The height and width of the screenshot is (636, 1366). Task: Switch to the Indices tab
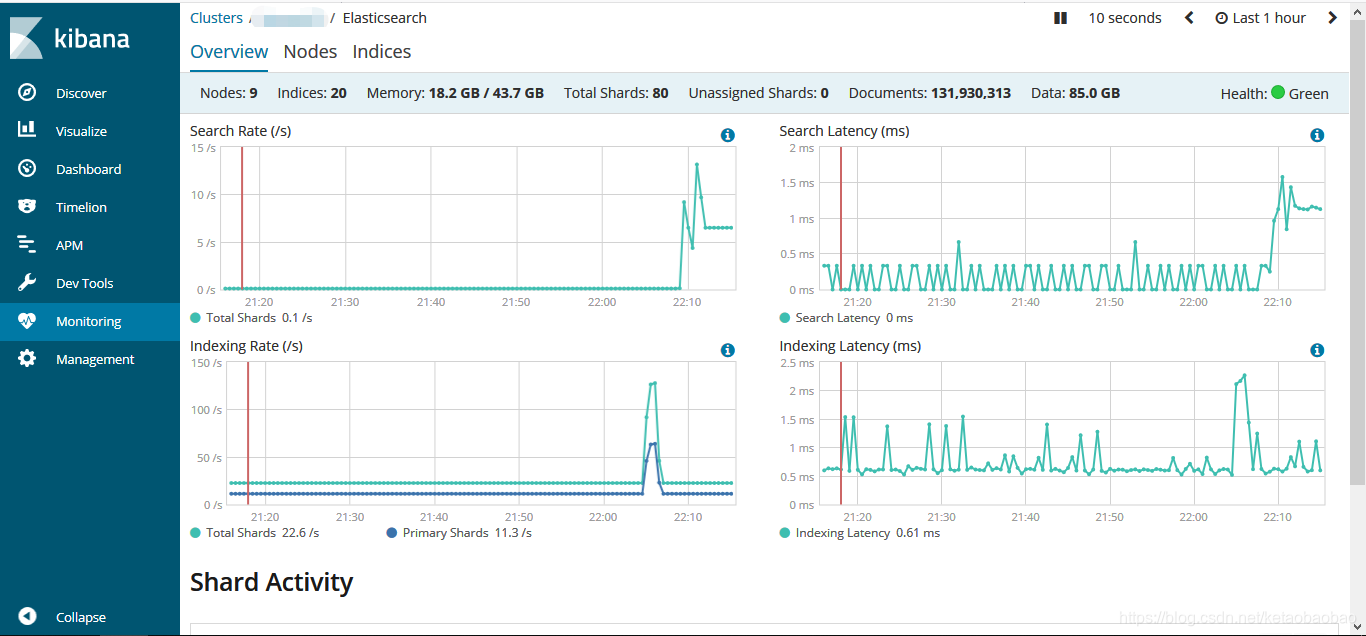pyautogui.click(x=382, y=52)
